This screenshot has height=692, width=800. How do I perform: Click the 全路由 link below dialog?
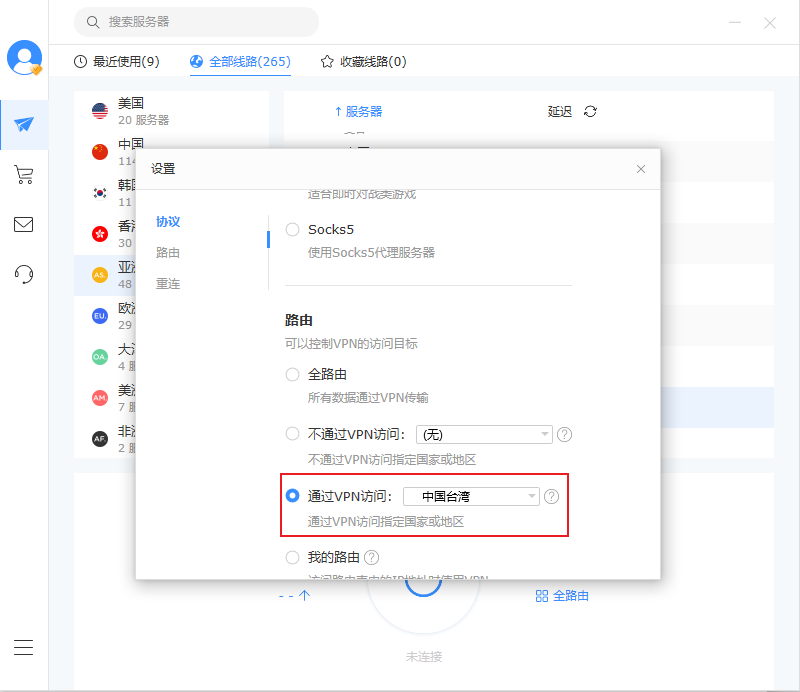tap(571, 596)
